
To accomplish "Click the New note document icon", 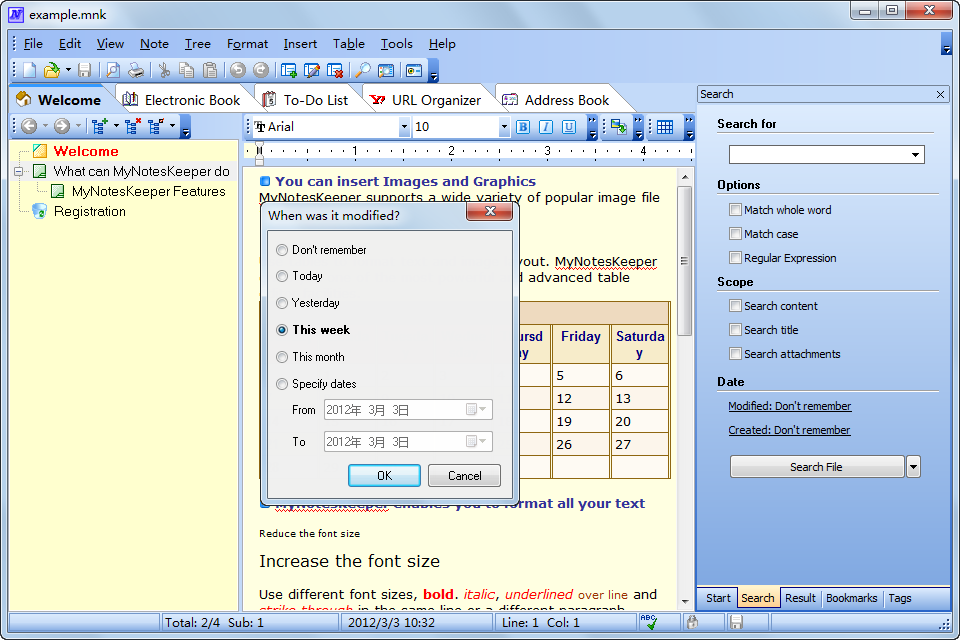I will coord(29,70).
